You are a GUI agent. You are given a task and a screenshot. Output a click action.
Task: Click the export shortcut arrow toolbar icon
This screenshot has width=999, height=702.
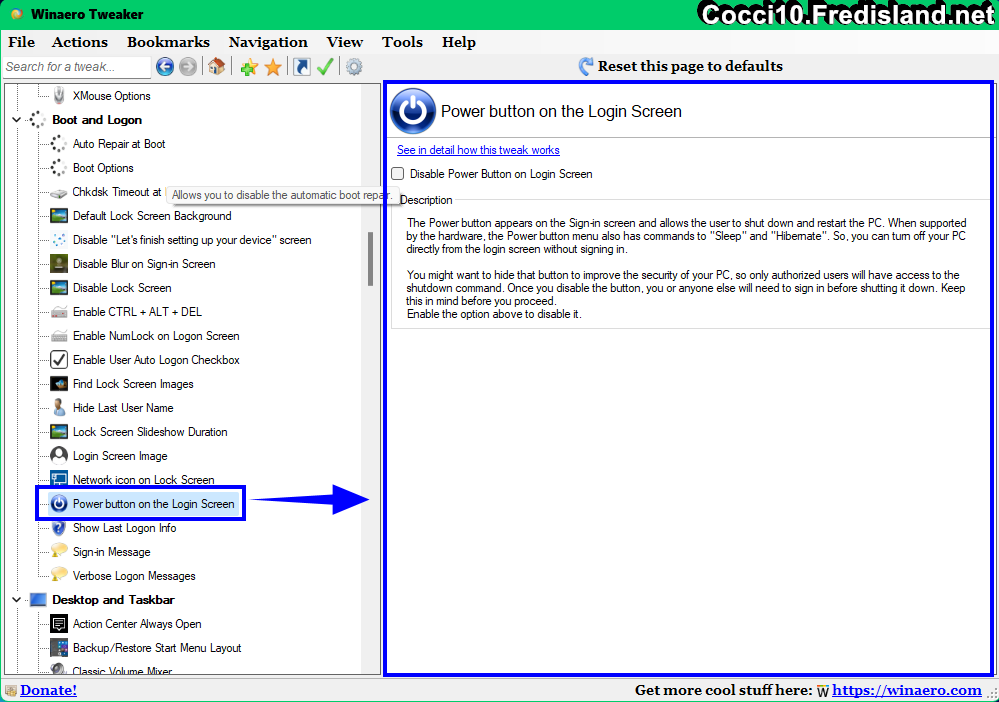[x=302, y=66]
